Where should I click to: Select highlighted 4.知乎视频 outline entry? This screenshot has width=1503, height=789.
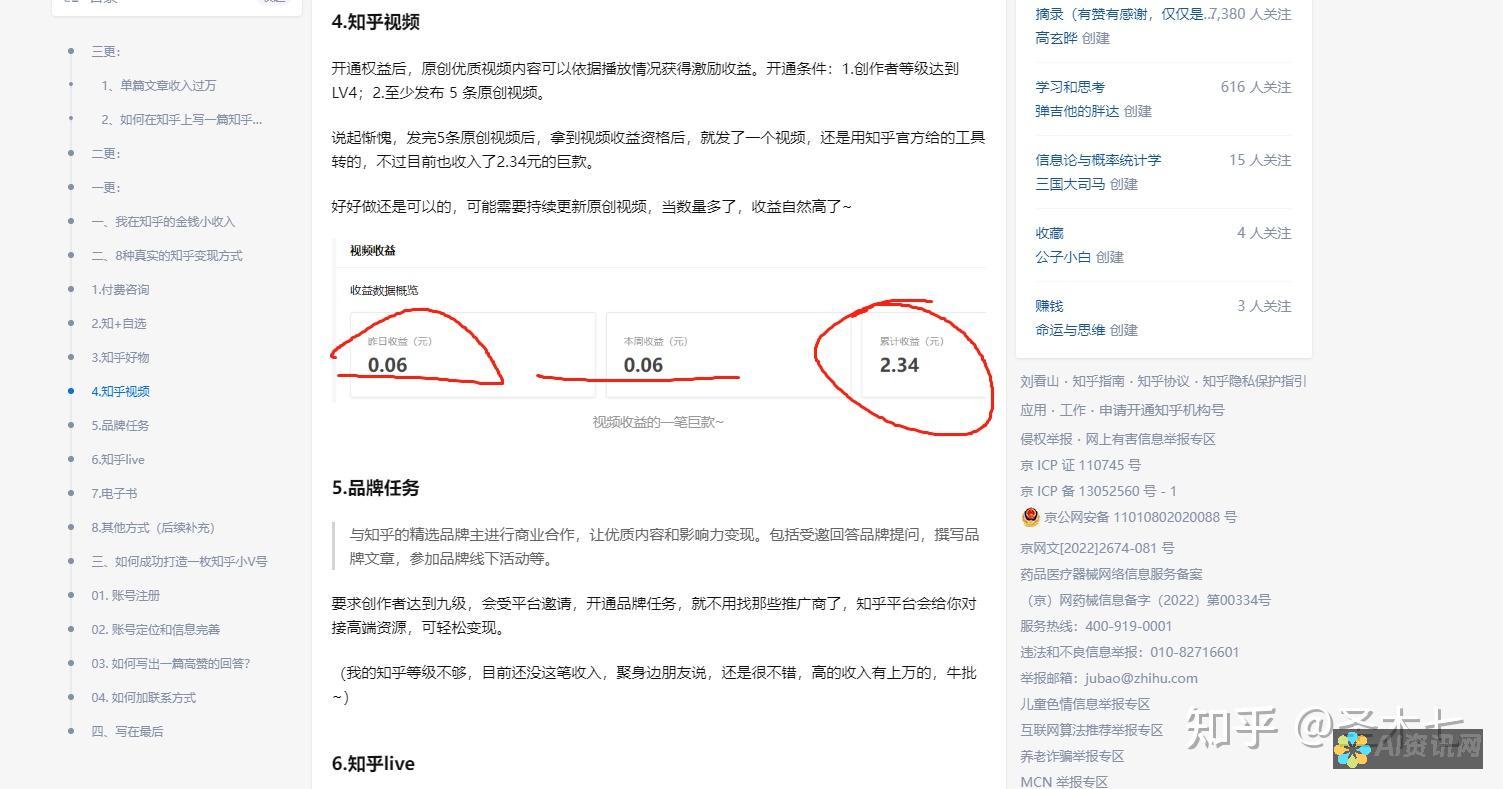[x=120, y=391]
